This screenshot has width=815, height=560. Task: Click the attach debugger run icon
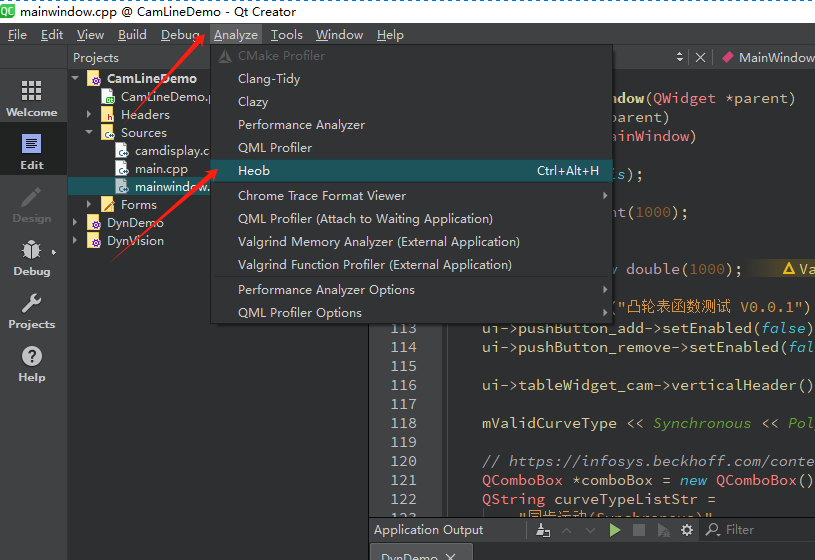pyautogui.click(x=663, y=530)
